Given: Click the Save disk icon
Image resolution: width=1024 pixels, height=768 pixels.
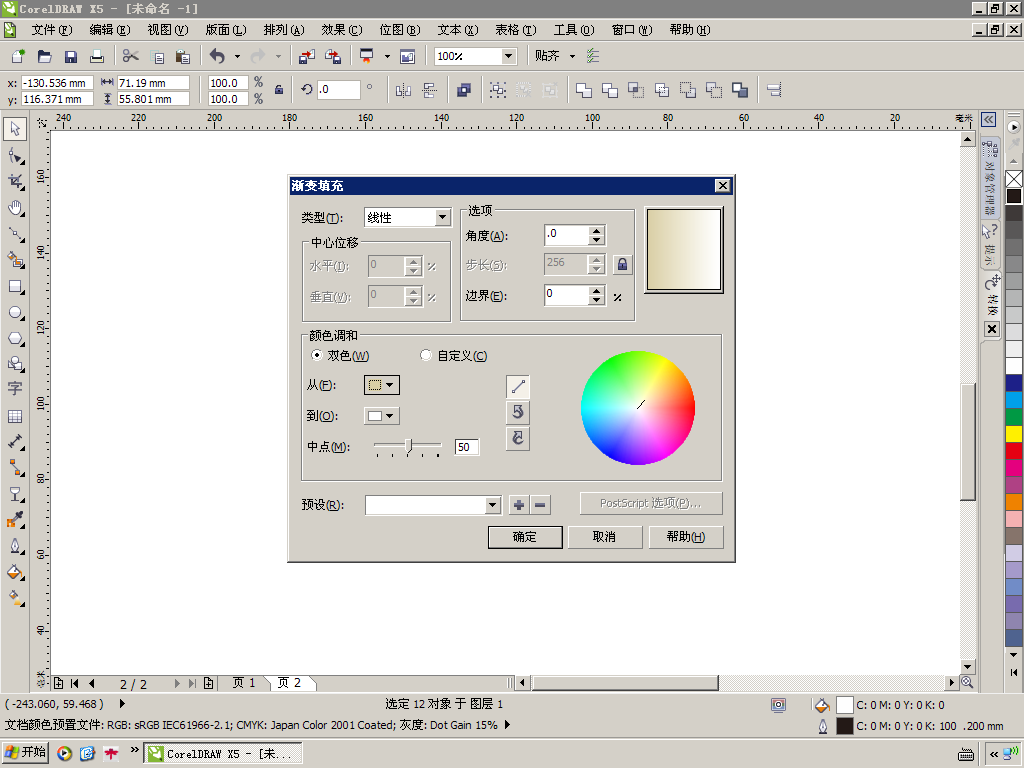Looking at the screenshot, I should tap(71, 57).
